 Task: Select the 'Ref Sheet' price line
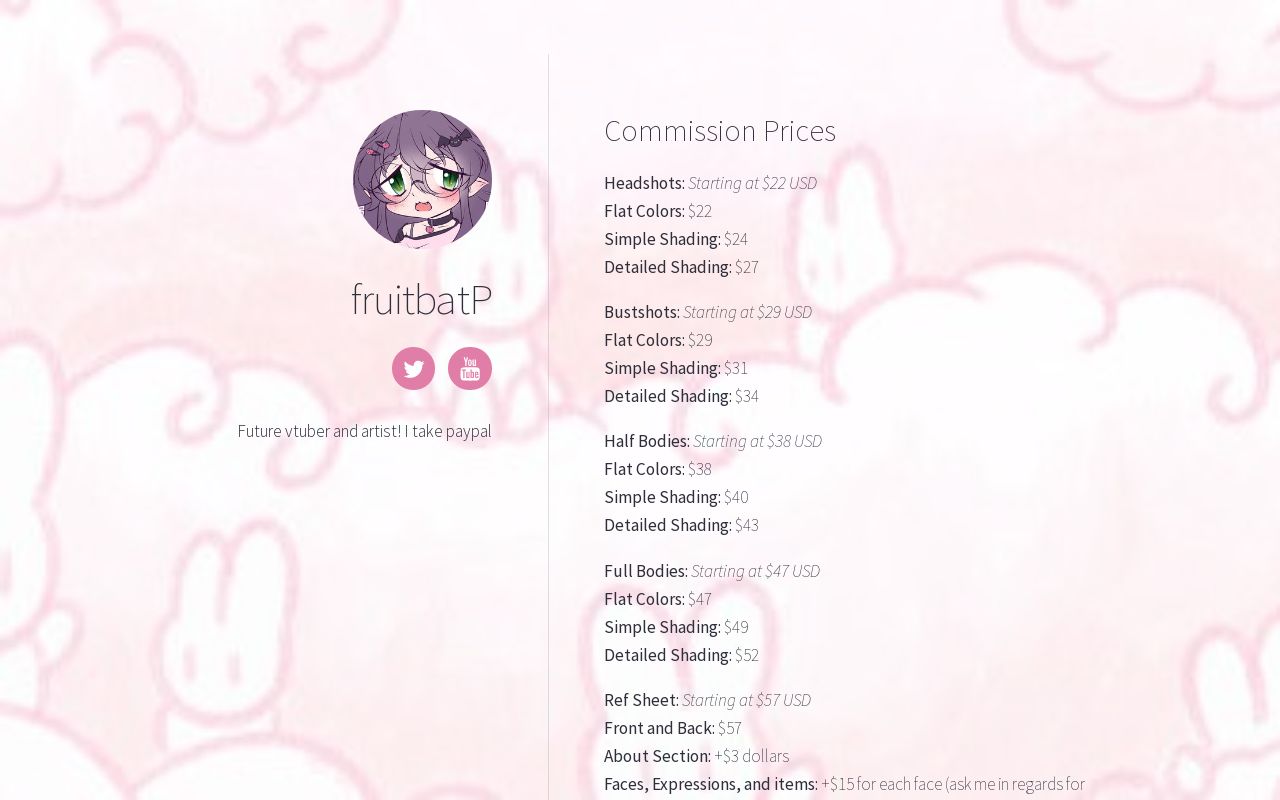tap(707, 700)
